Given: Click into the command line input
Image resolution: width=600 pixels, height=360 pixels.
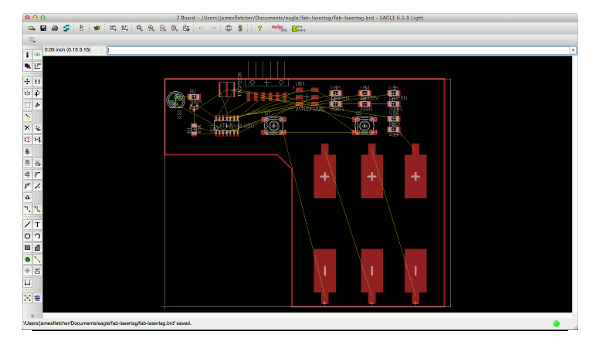Looking at the screenshot, I should point(338,50).
